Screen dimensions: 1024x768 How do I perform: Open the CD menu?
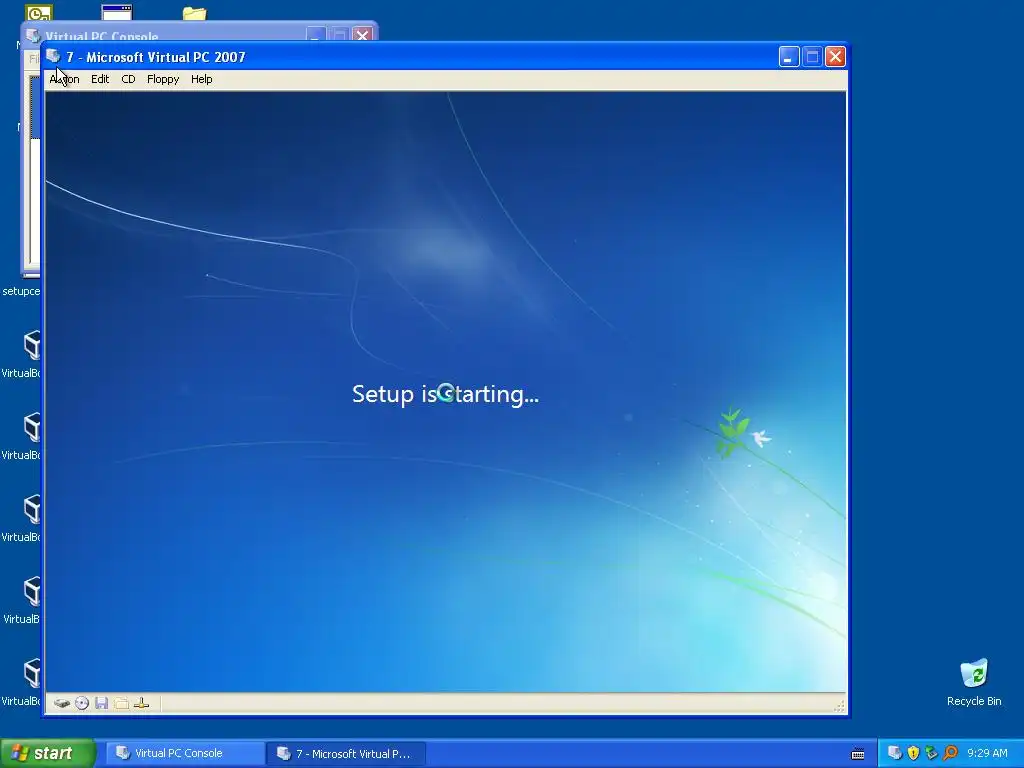(128, 79)
